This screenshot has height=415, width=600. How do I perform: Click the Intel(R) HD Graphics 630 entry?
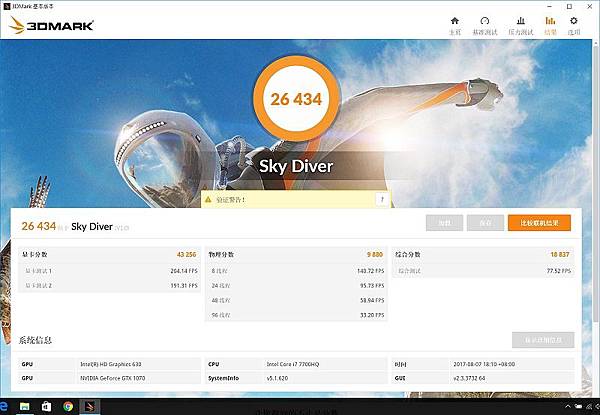pos(111,364)
